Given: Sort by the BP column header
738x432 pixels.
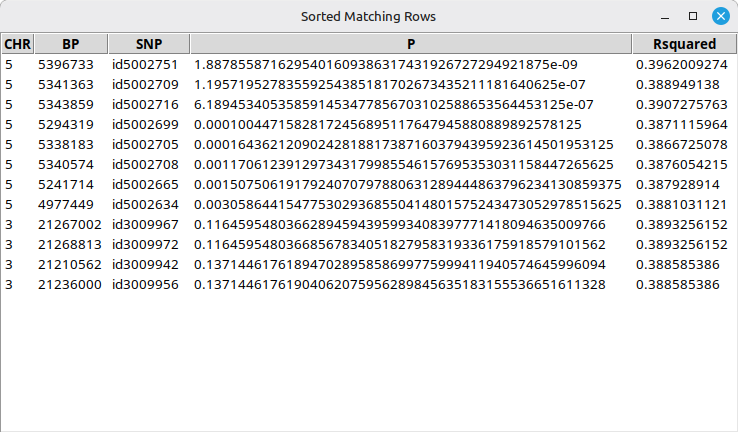Looking at the screenshot, I should pyautogui.click(x=70, y=44).
